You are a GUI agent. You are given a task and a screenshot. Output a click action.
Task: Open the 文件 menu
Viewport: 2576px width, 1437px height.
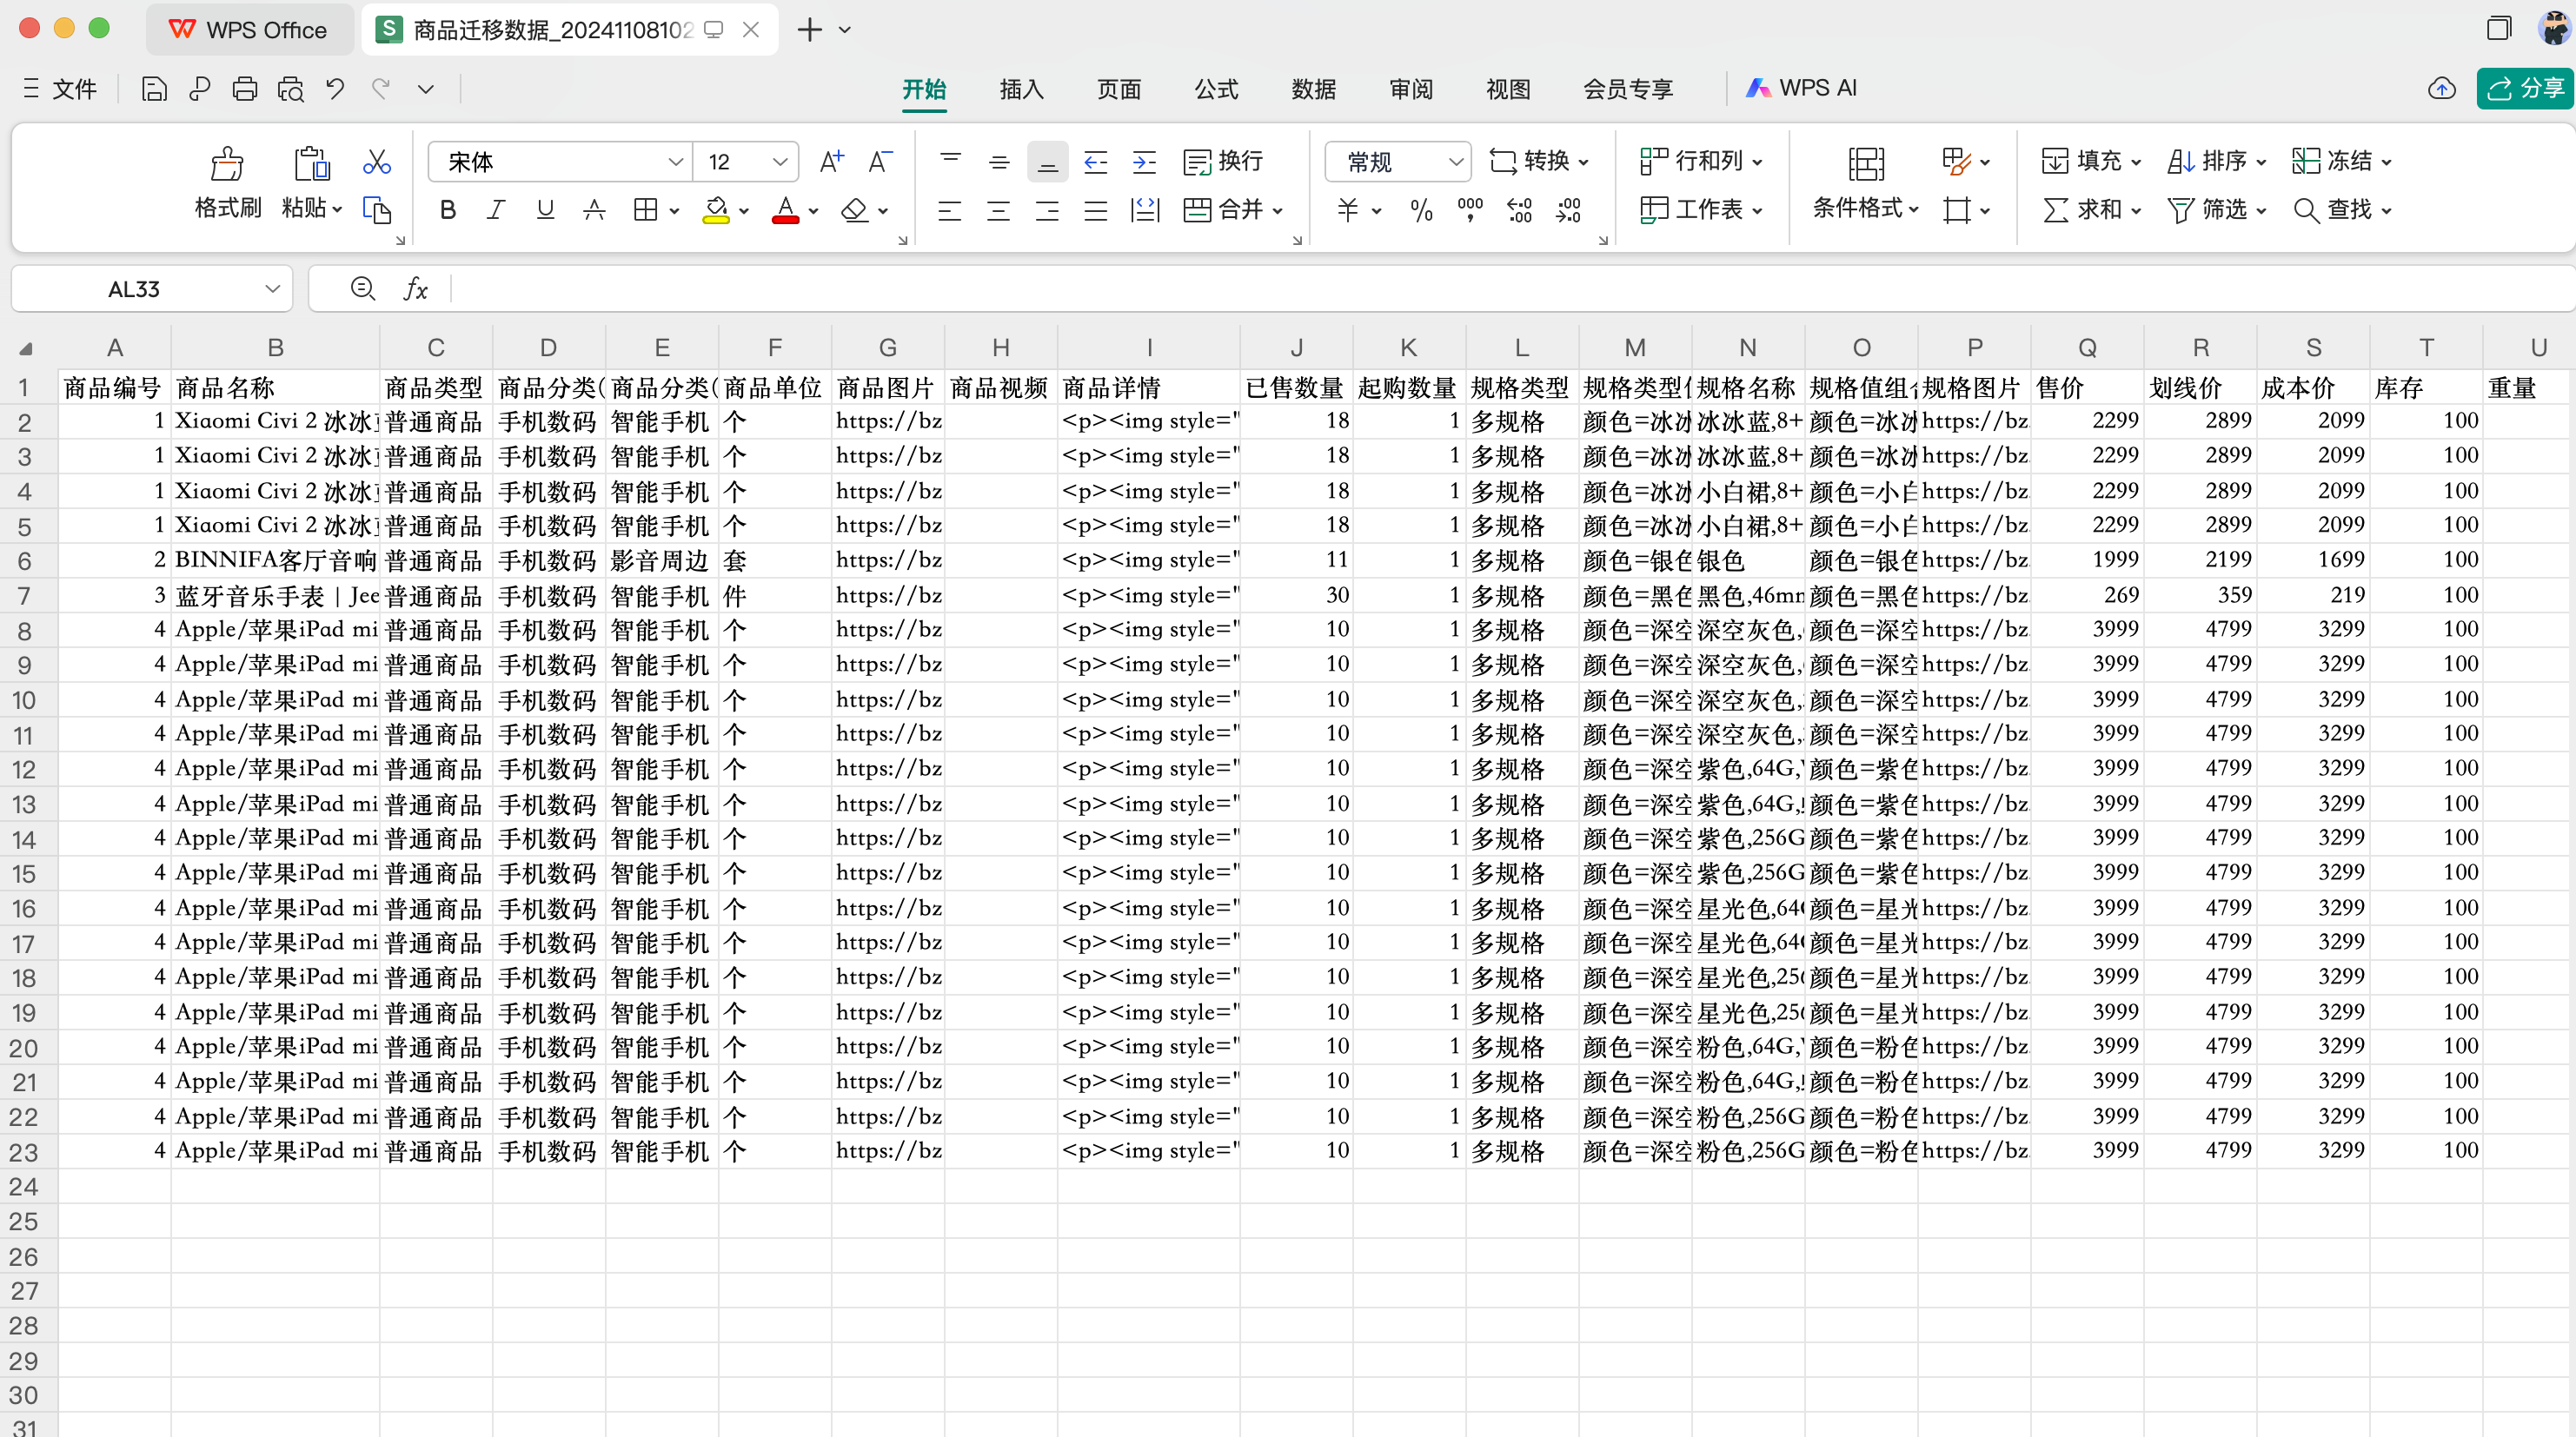(x=60, y=89)
